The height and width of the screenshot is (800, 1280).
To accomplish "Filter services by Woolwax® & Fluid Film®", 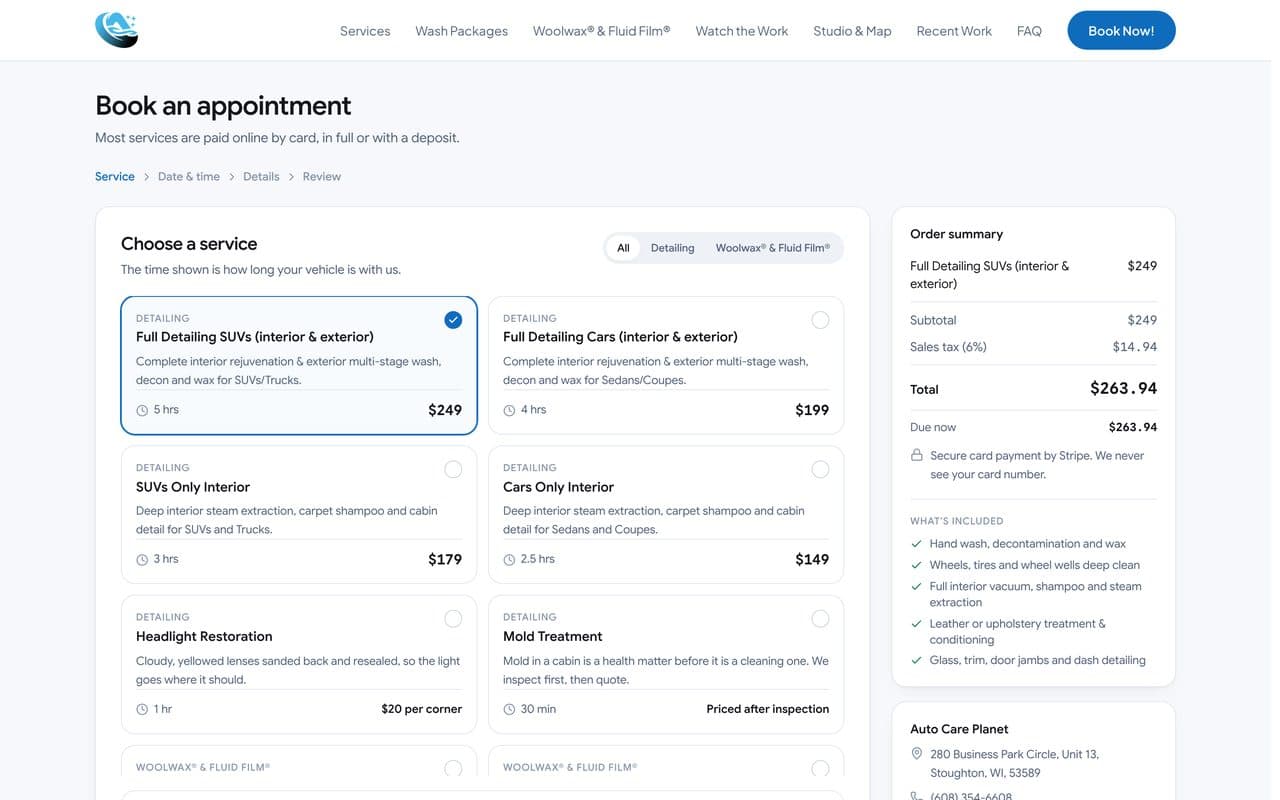I will (x=773, y=248).
